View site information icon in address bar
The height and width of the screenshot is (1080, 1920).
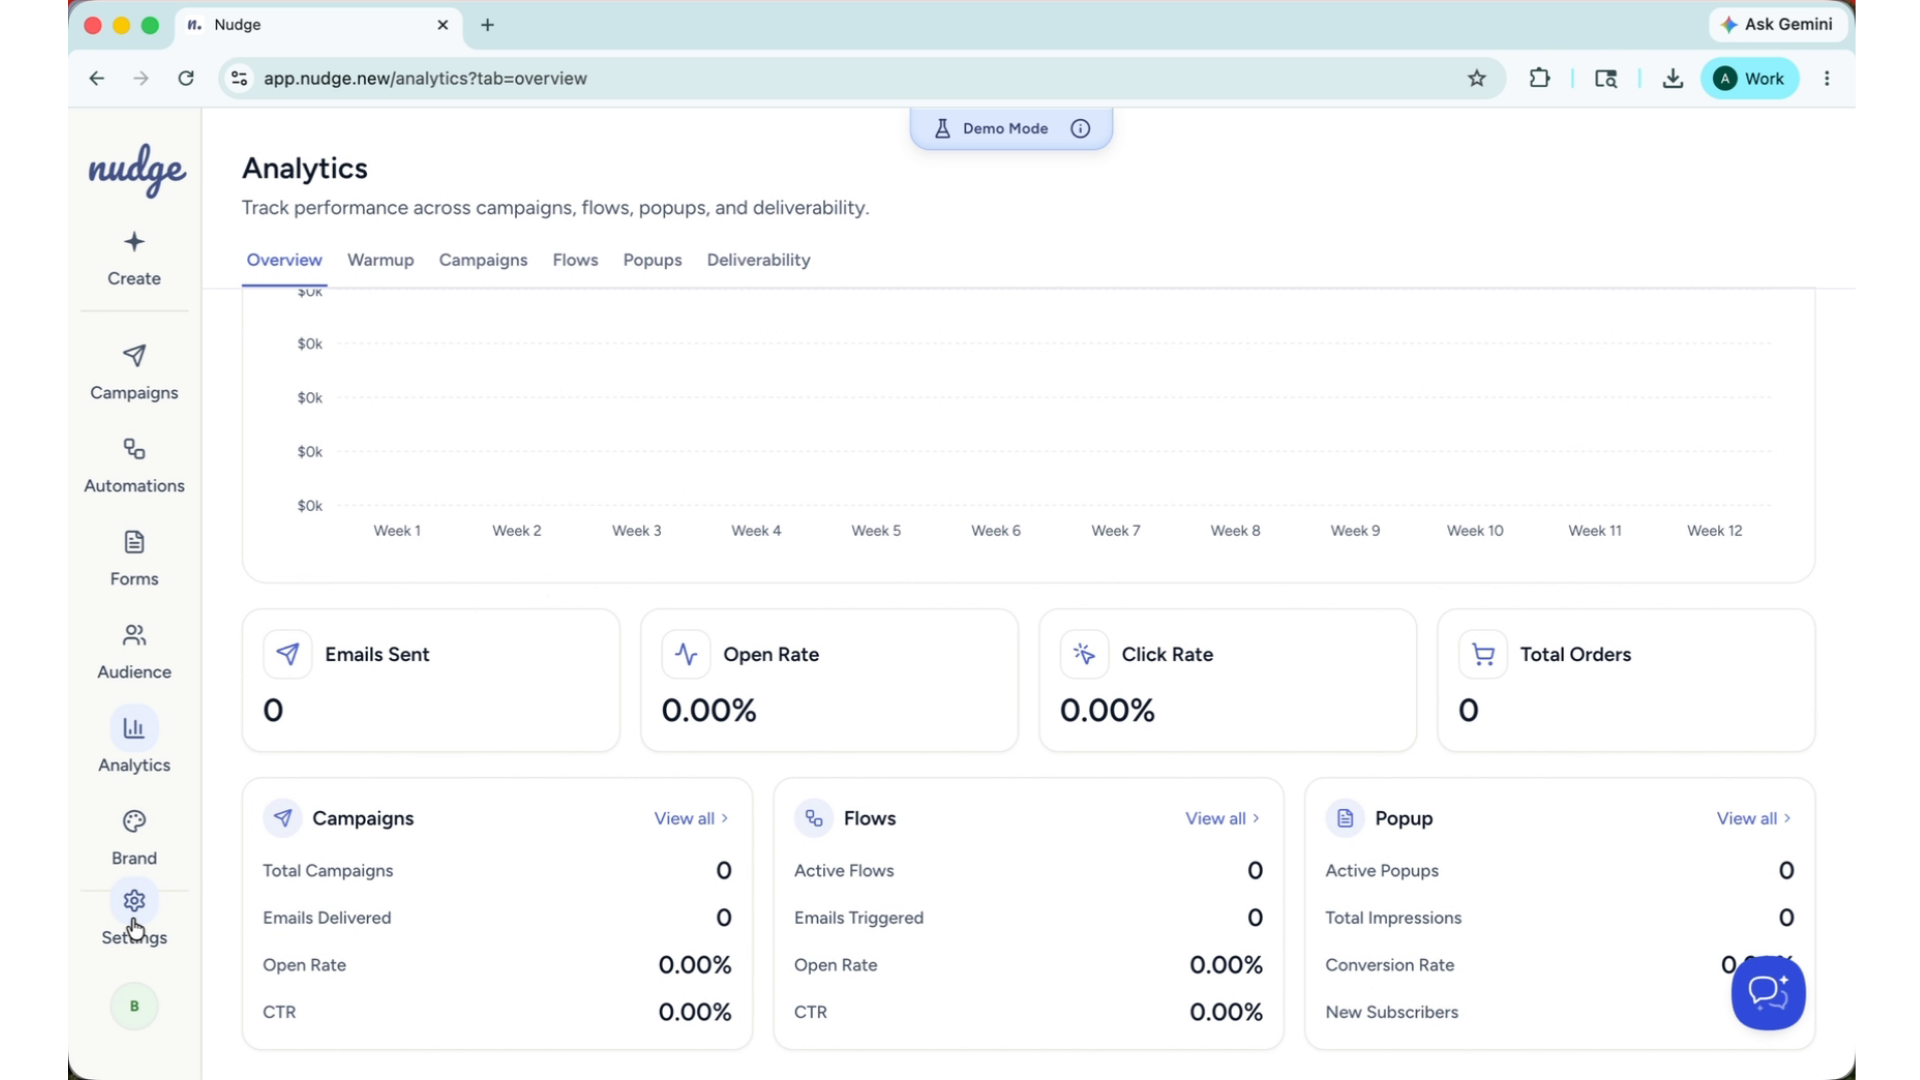[x=239, y=78]
